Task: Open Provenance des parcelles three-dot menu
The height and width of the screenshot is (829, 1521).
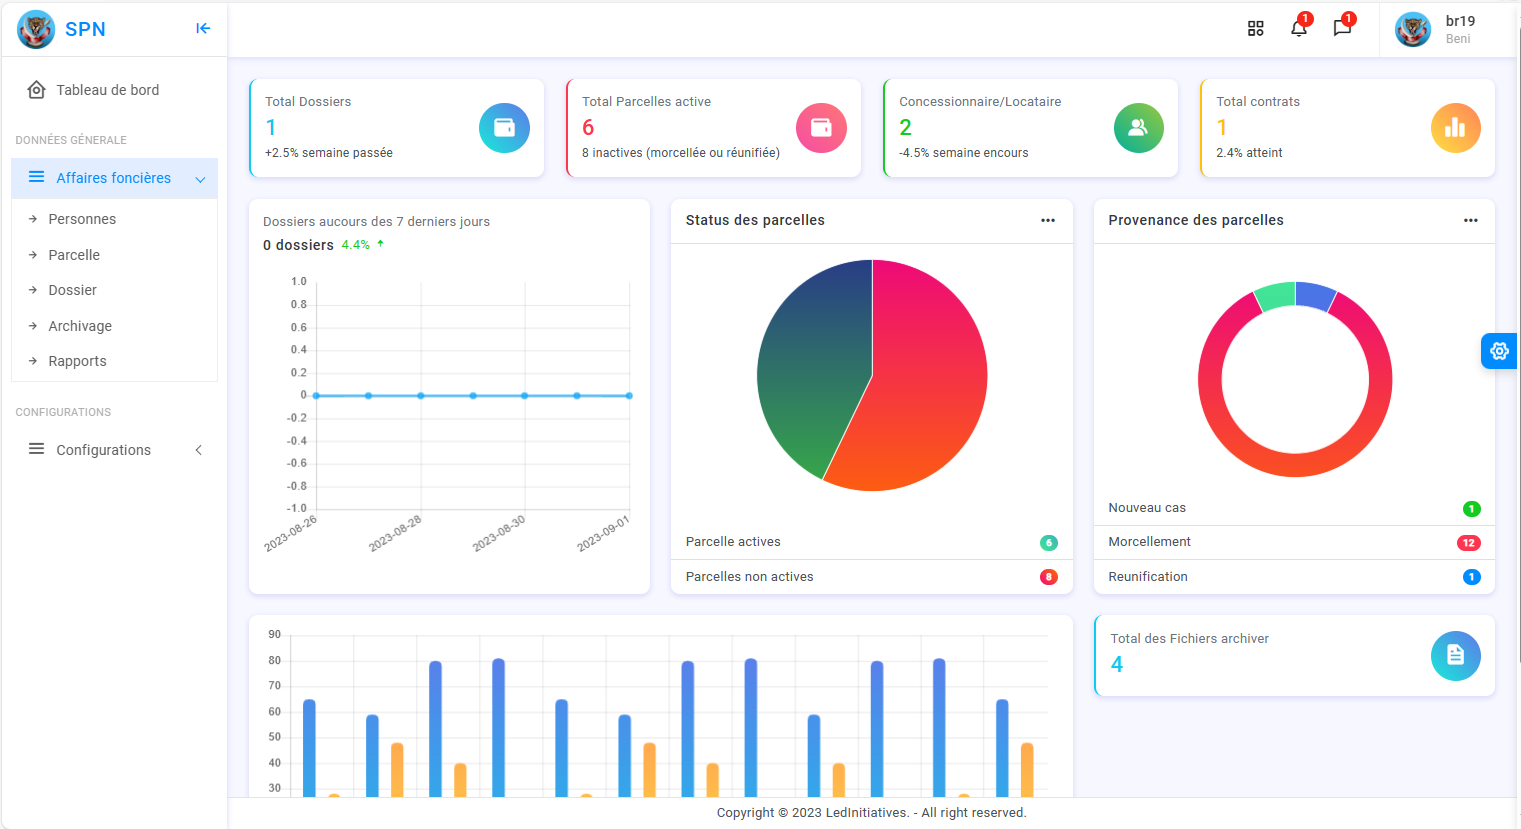Action: pyautogui.click(x=1470, y=221)
